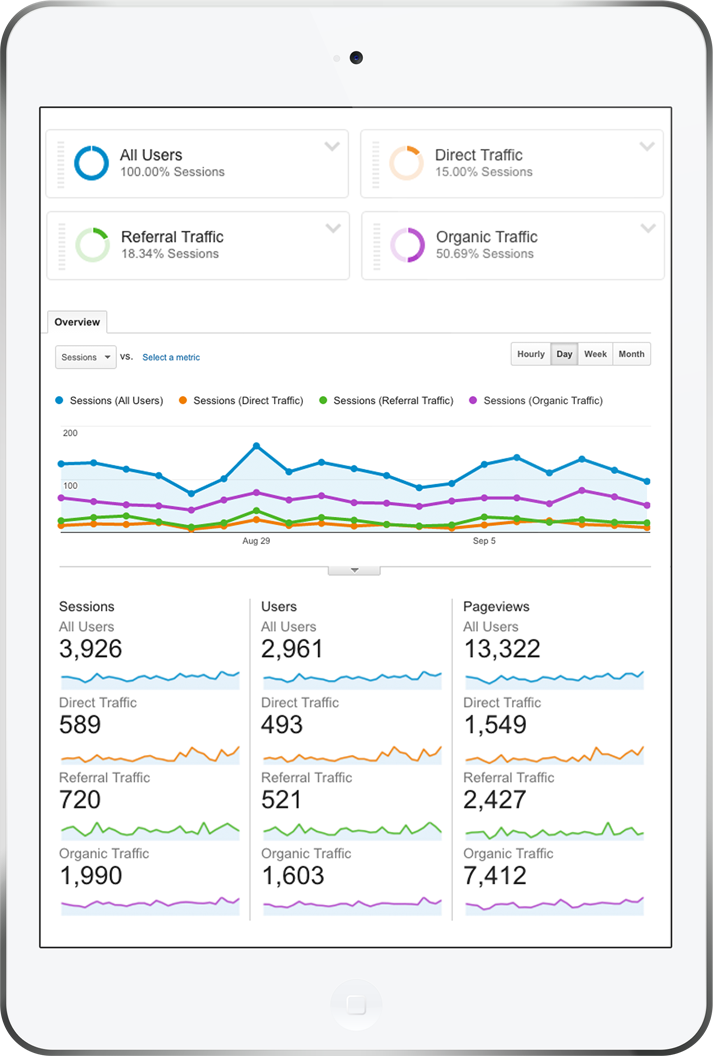The image size is (713, 1056).
Task: Click the Direct Traffic orange donut icon
Action: coord(405,162)
